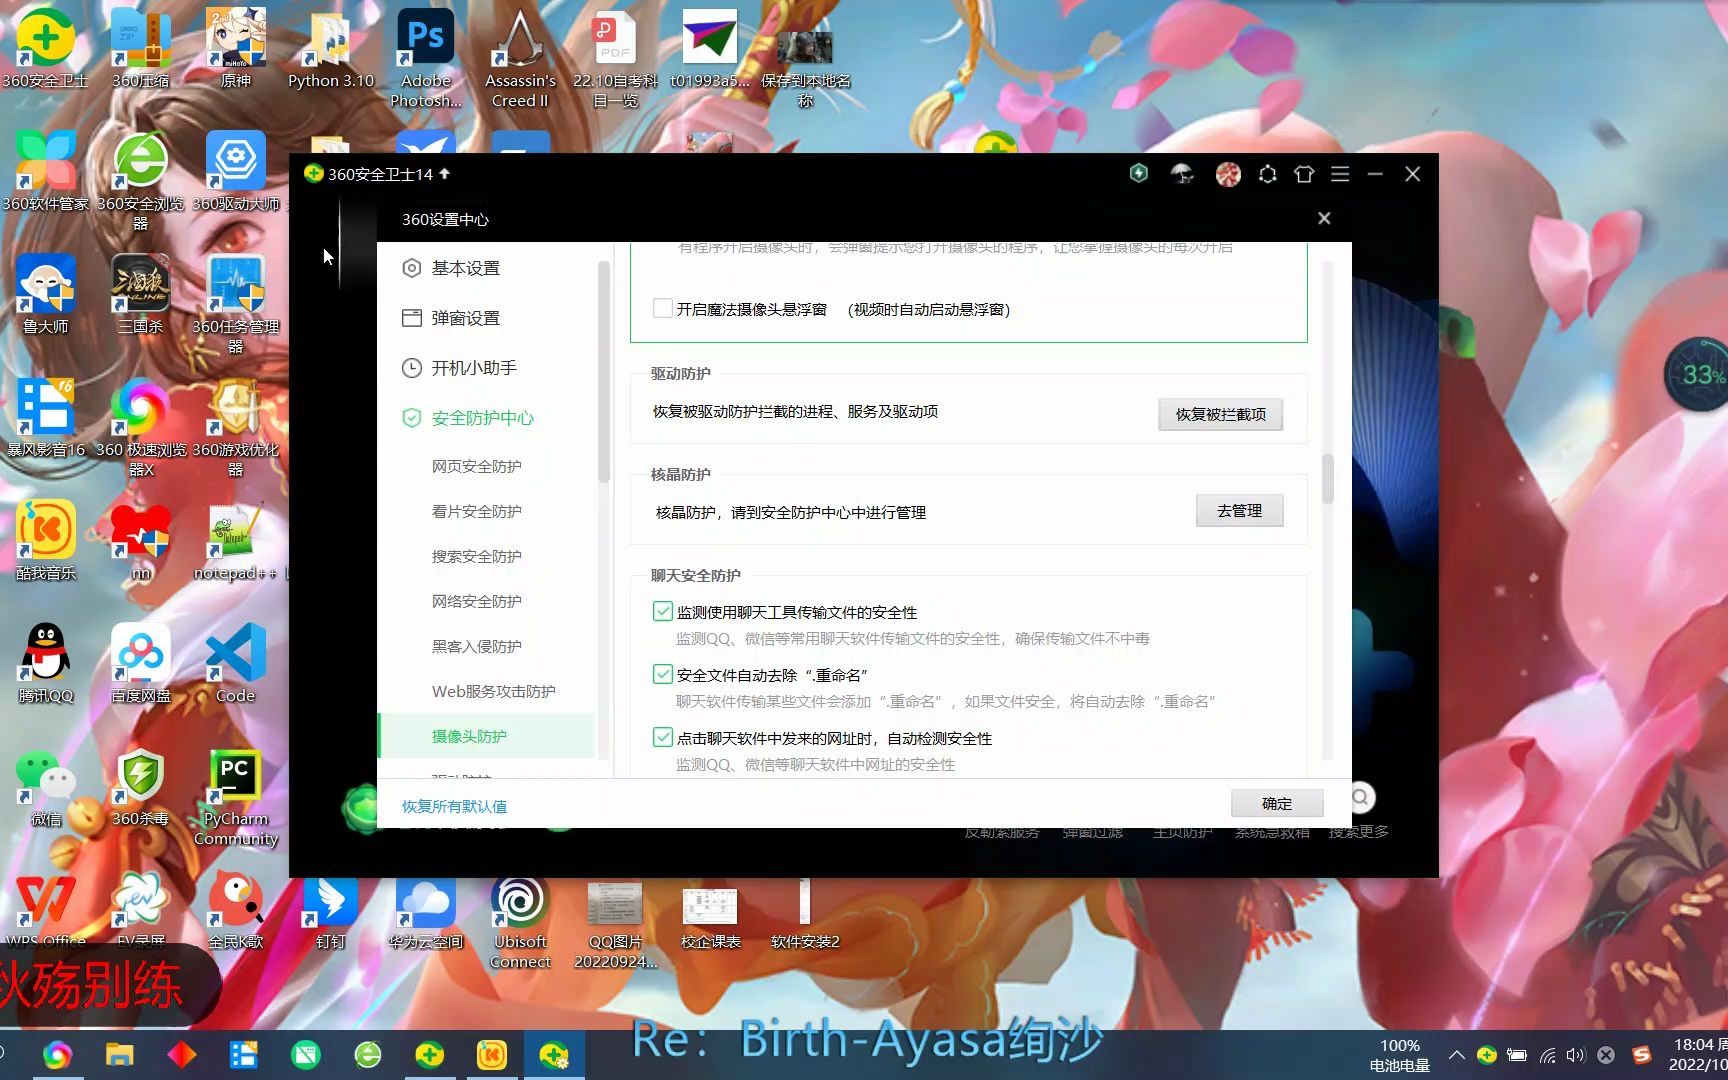Open 360安全浏览器 desktop icon
This screenshot has height=1080, width=1728.
point(141,181)
